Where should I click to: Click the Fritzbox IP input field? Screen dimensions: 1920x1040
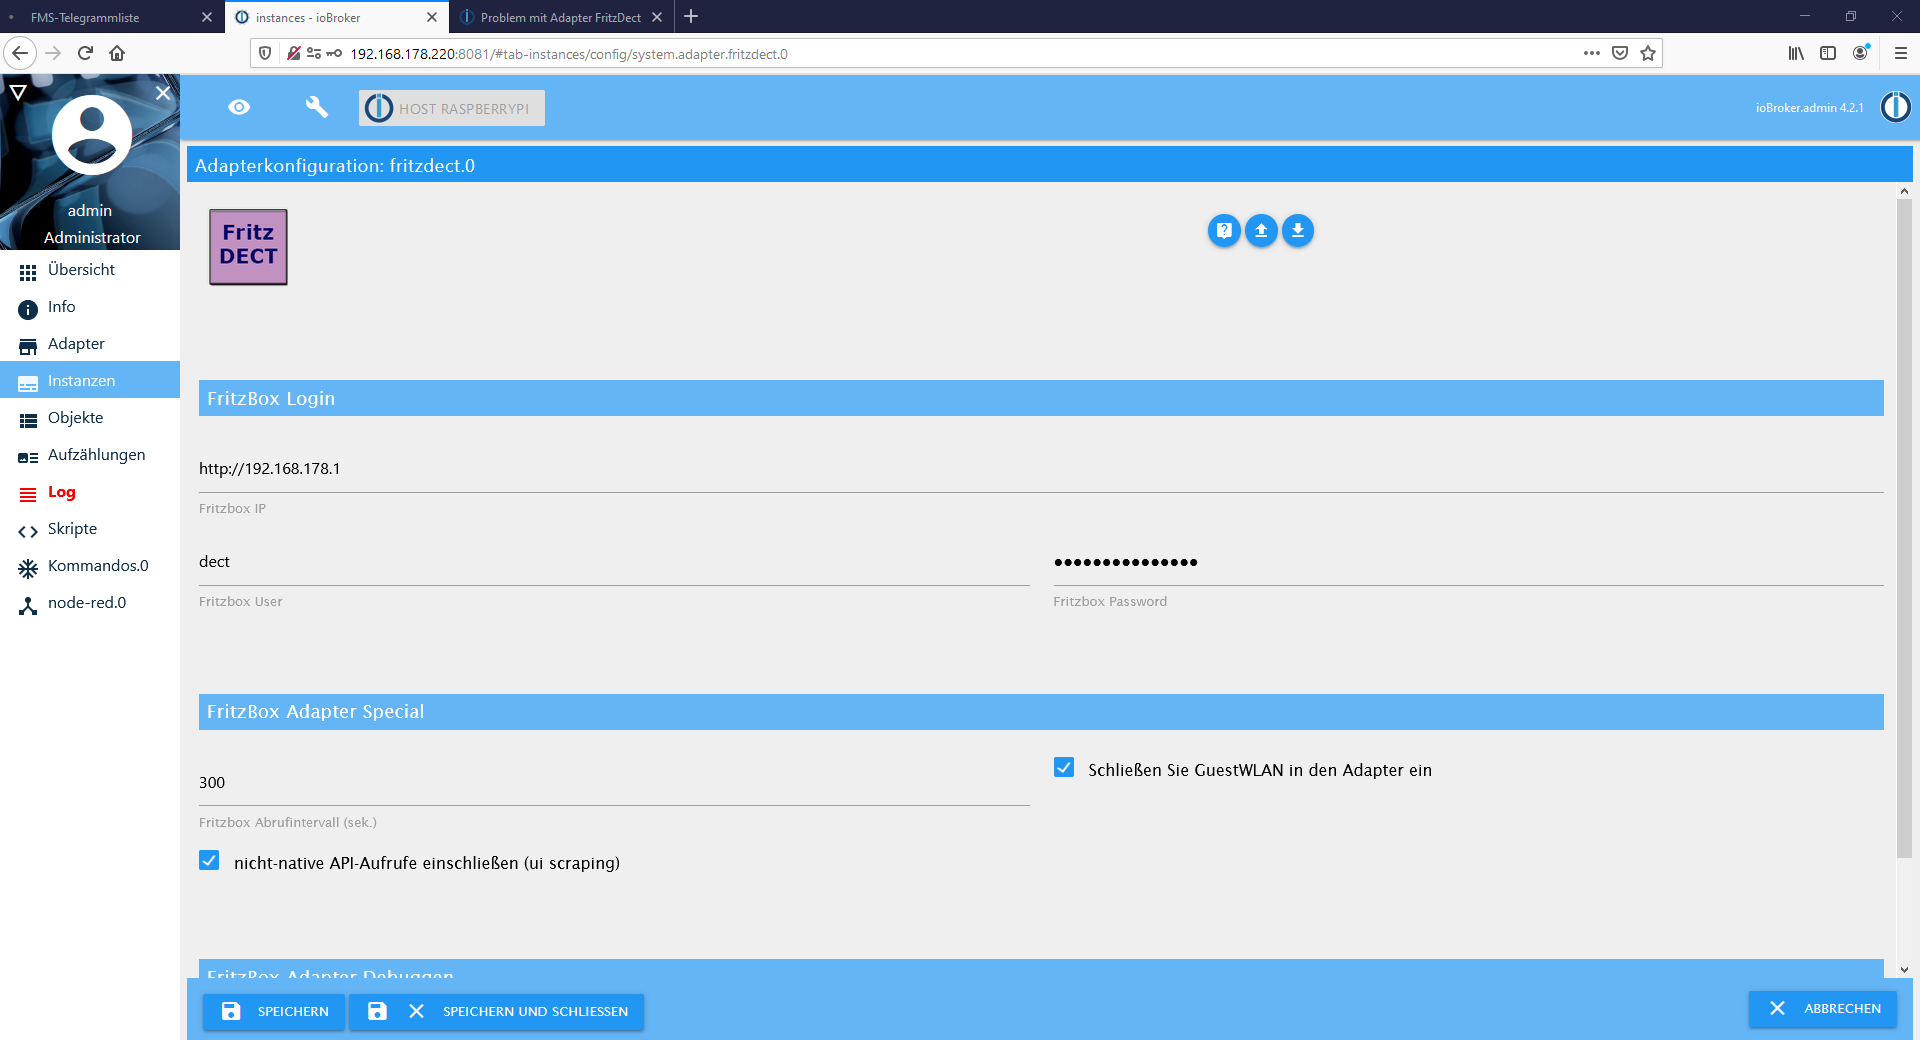pos(1041,469)
